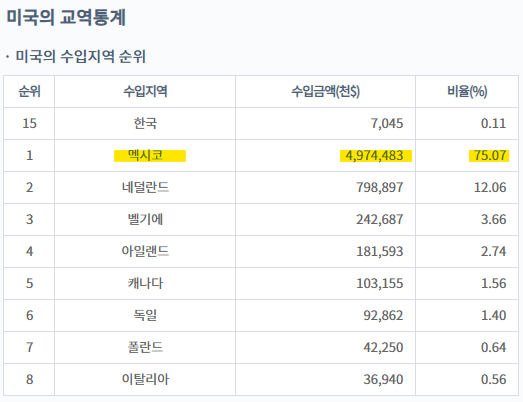
Task: Select the 벨기에 cell
Action: 145,220
